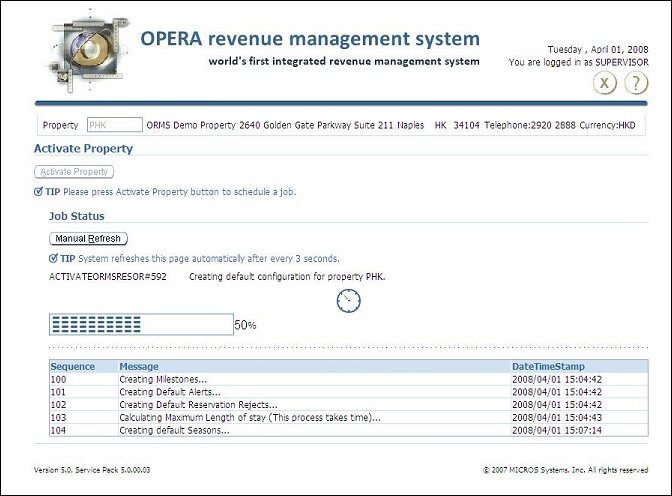Click tip checkmark icon under Manual Refresh
The image size is (672, 496).
pos(53,258)
